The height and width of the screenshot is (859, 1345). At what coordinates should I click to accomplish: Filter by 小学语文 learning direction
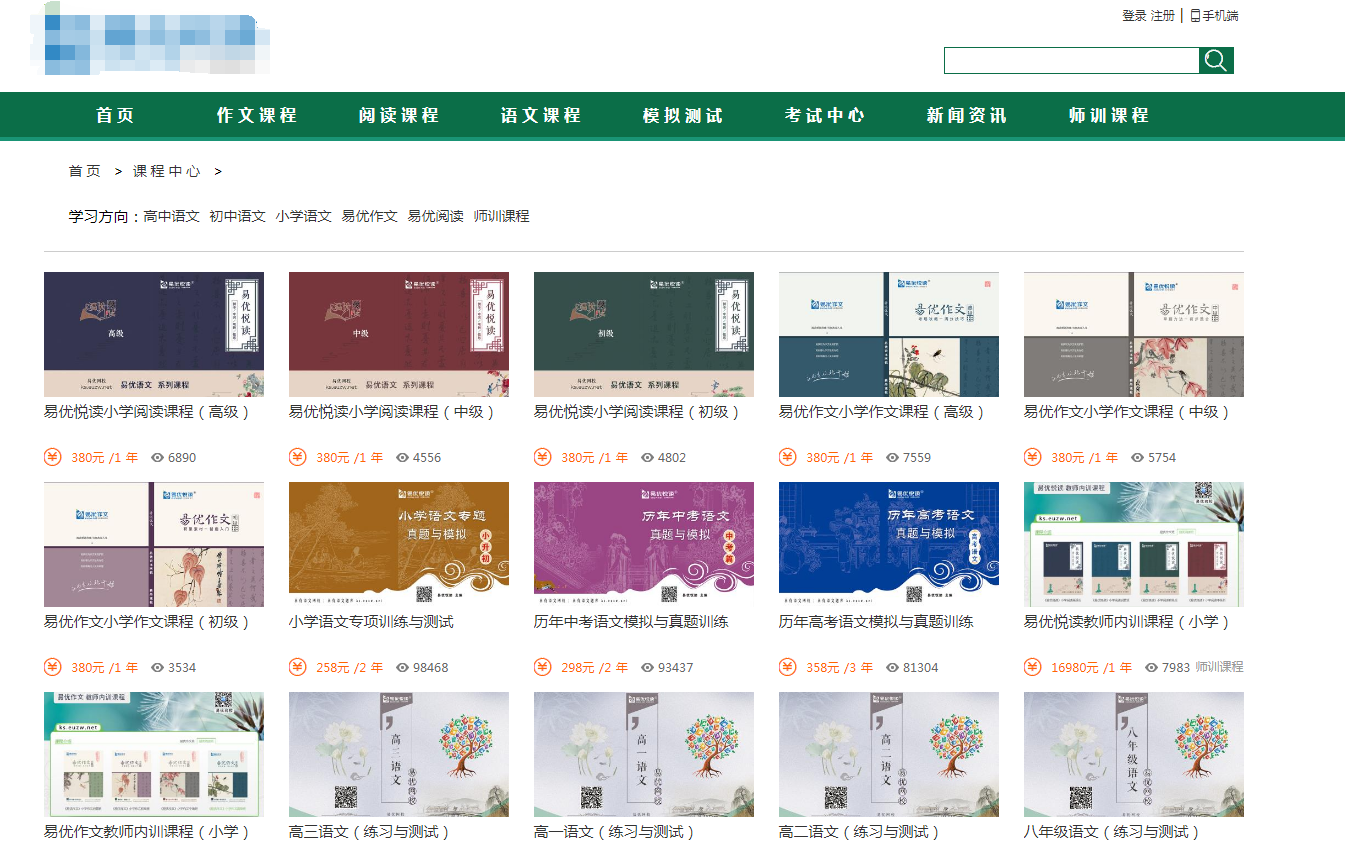[304, 216]
